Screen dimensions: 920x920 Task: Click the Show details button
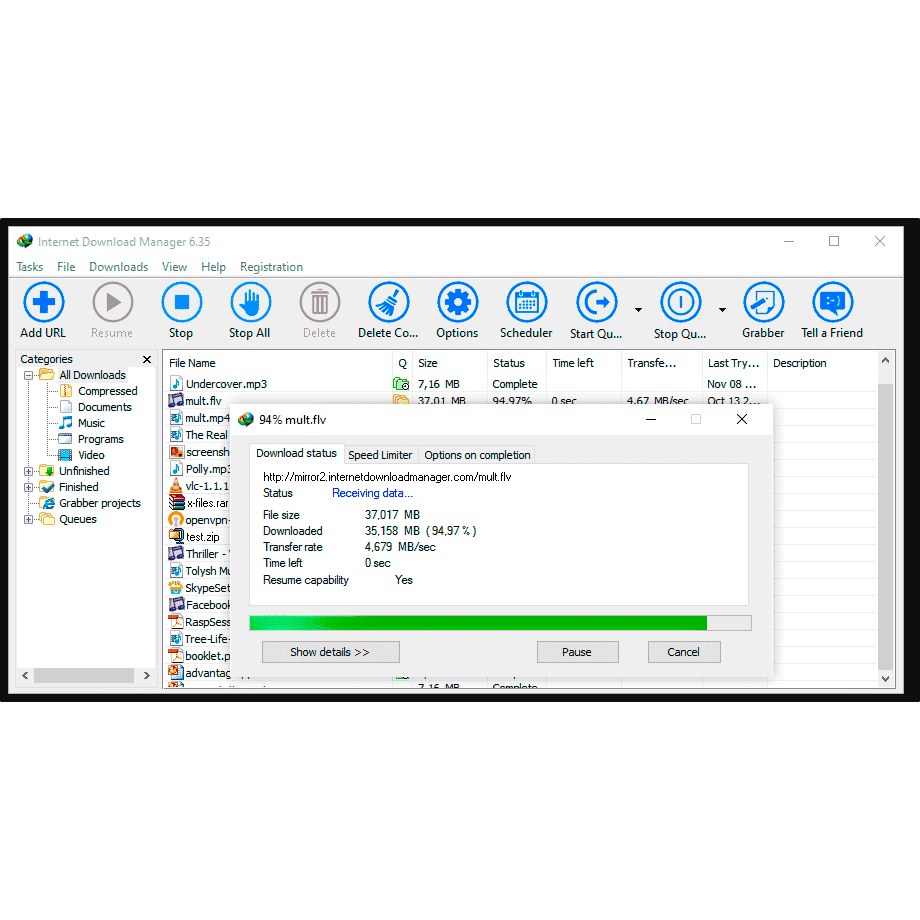click(x=330, y=652)
